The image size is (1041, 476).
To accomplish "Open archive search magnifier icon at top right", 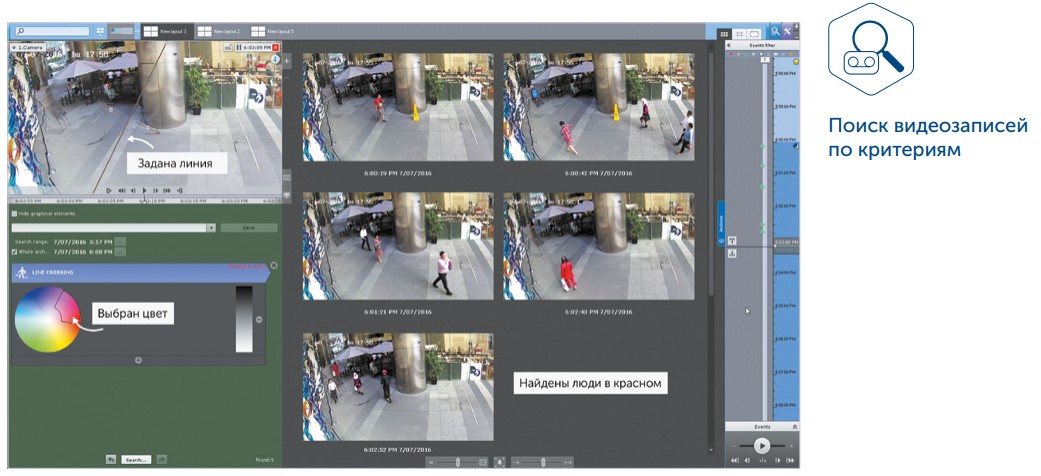I will click(775, 31).
